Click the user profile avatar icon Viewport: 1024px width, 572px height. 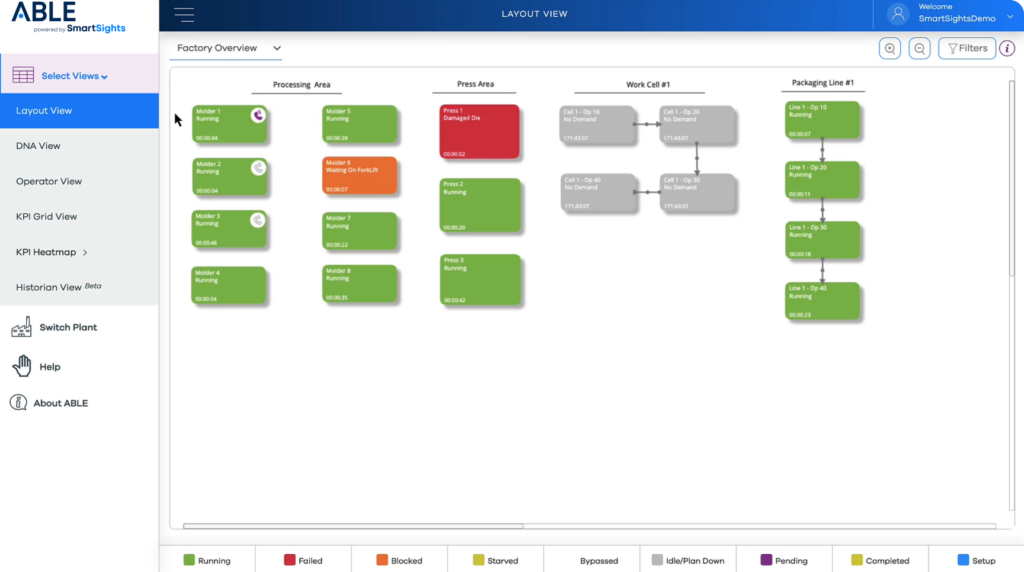[898, 14]
